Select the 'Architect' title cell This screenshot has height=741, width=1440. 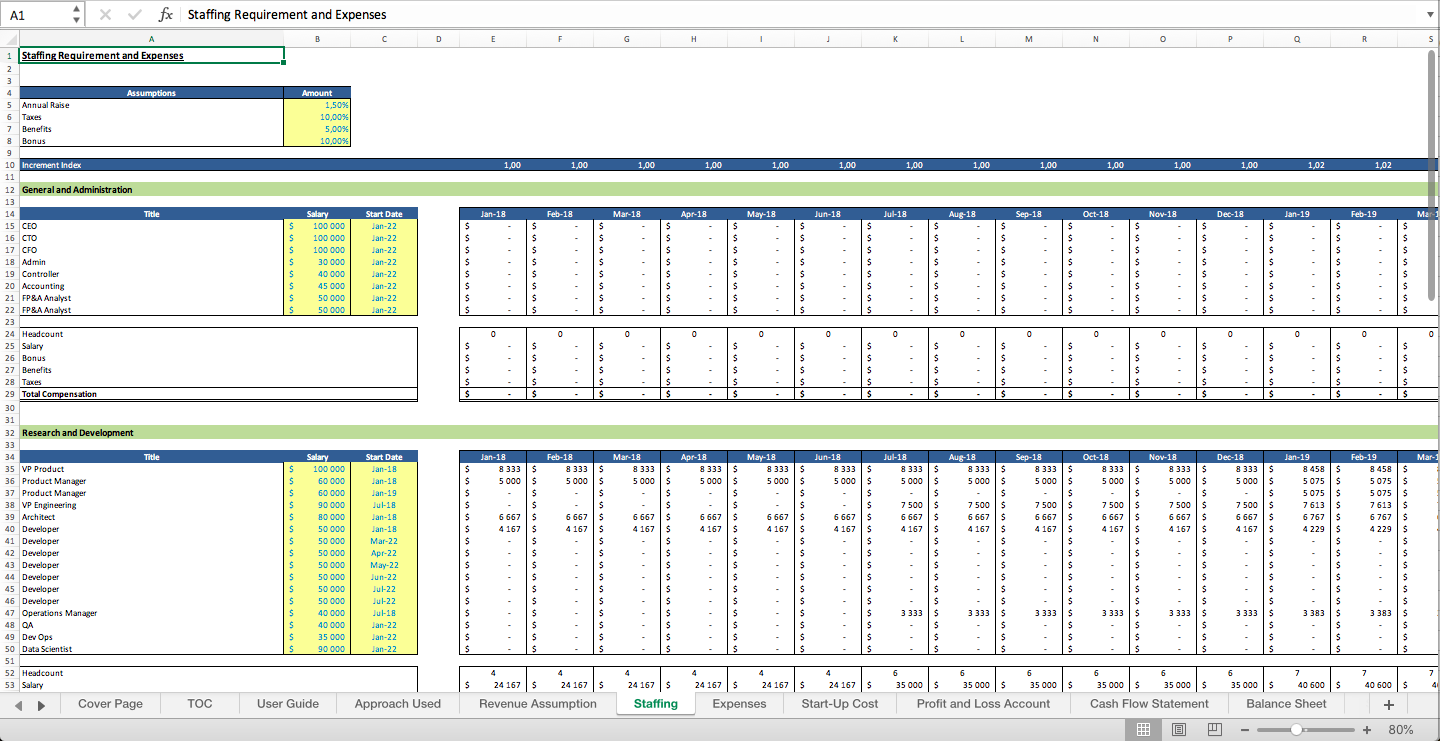click(151, 517)
